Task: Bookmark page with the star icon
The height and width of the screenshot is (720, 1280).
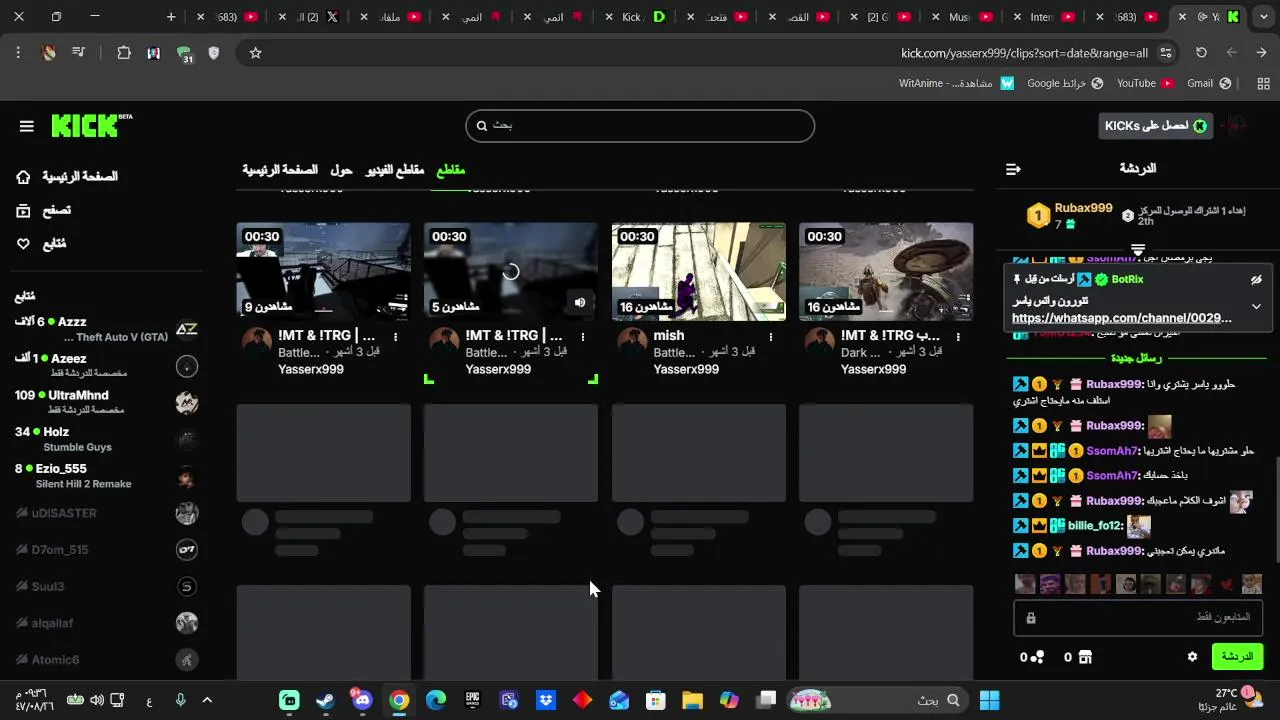Action: point(255,53)
